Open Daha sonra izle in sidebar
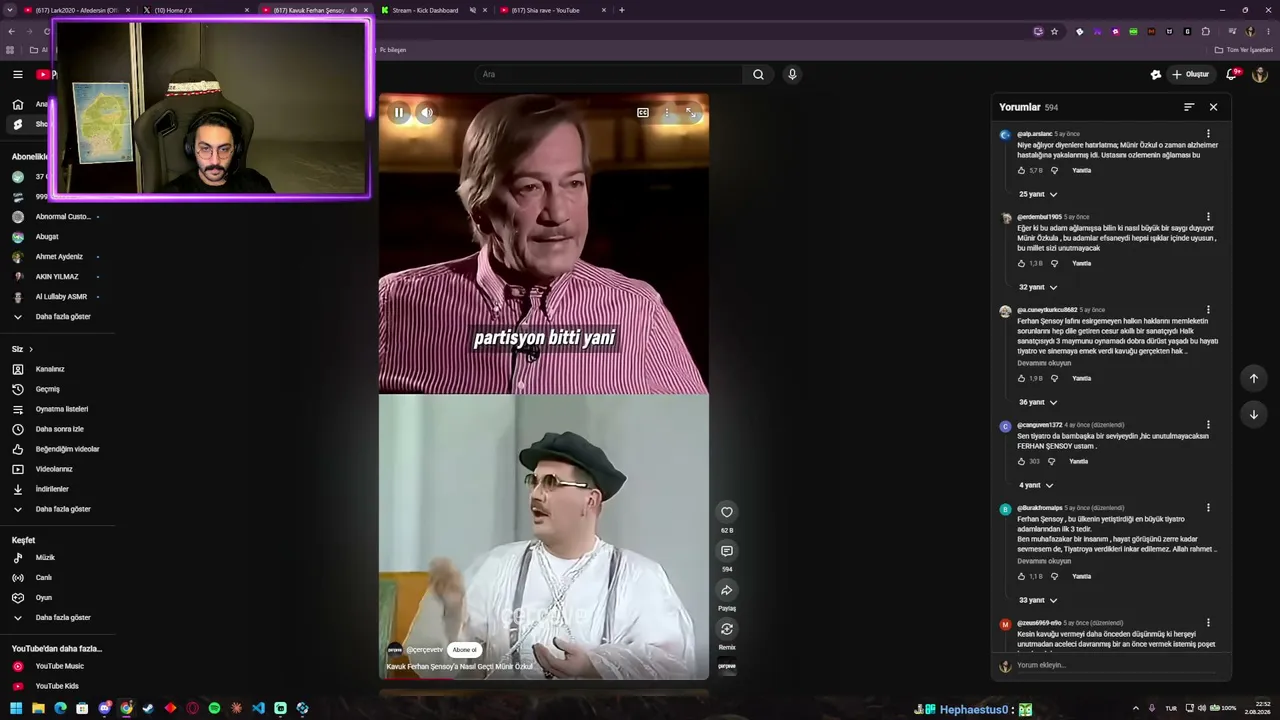The height and width of the screenshot is (720, 1280). coord(58,429)
